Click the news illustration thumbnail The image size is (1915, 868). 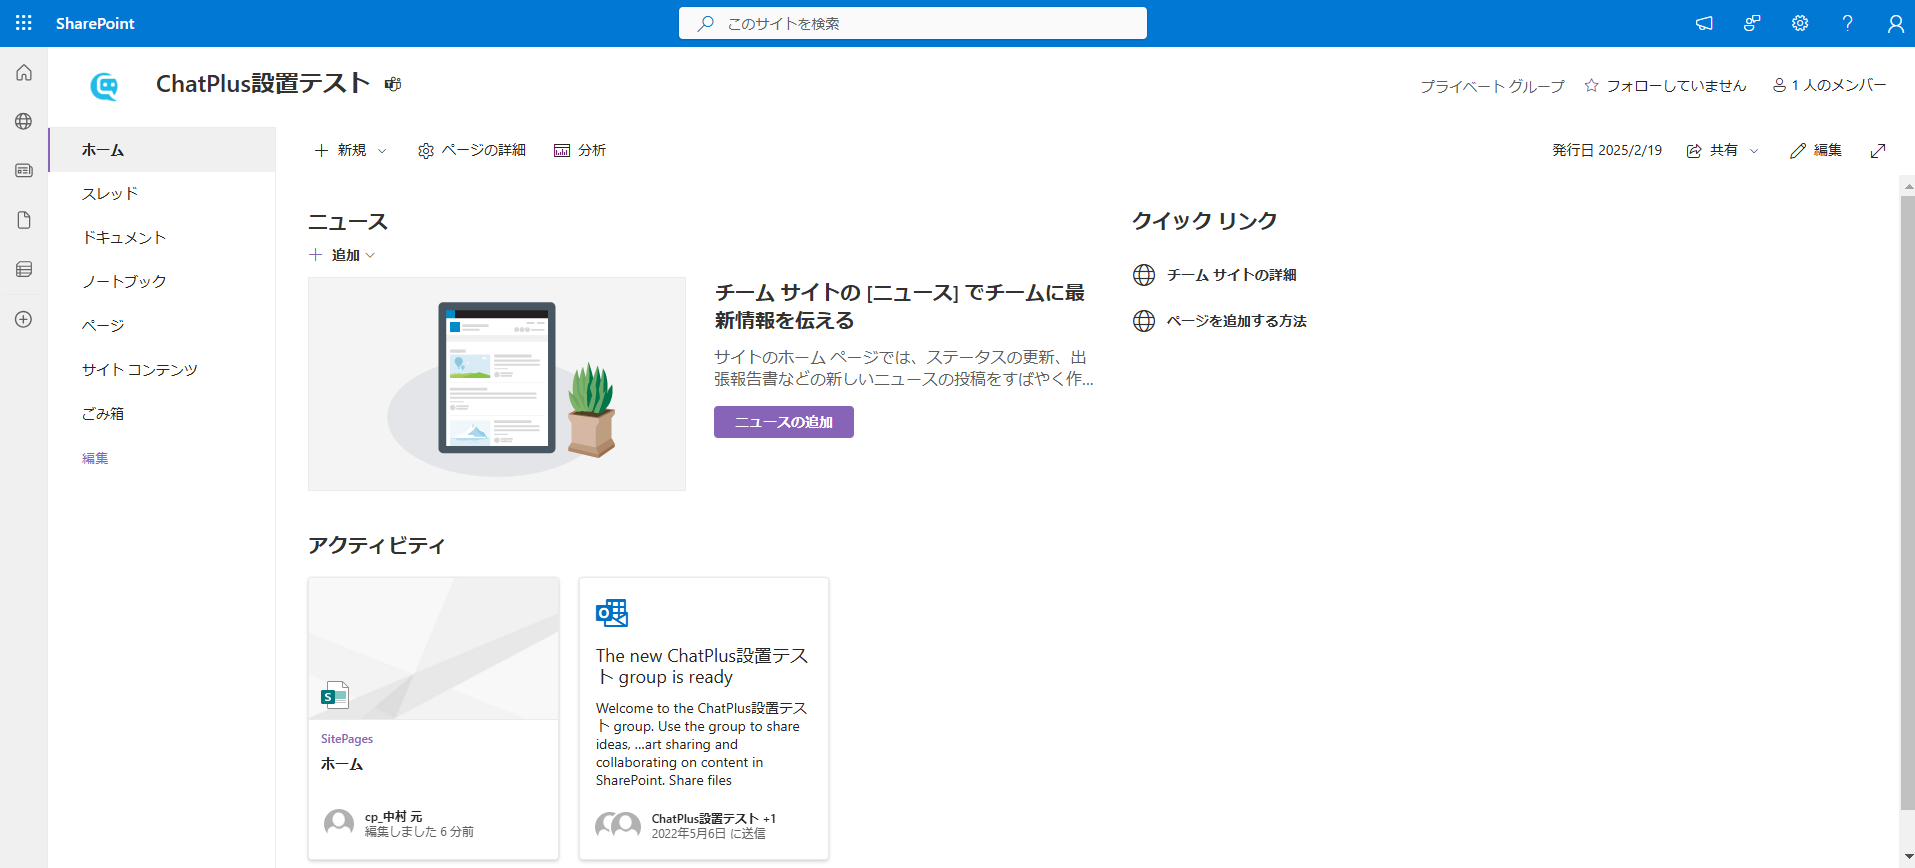[497, 384]
